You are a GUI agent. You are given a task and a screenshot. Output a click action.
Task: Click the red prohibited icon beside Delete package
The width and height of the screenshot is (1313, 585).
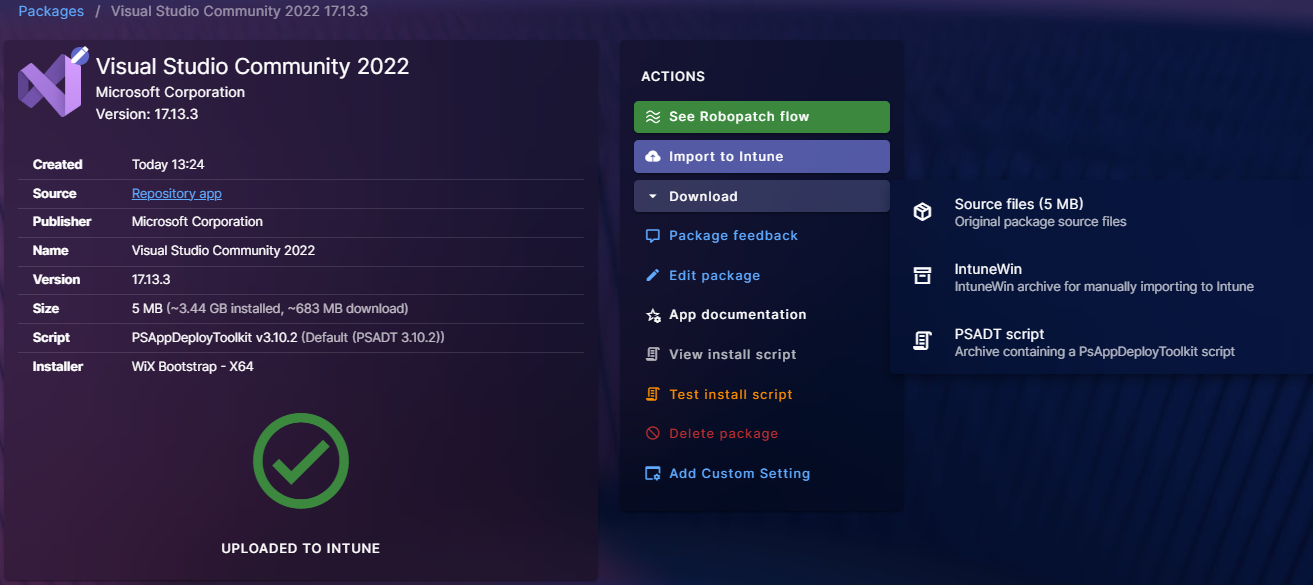[x=653, y=434]
